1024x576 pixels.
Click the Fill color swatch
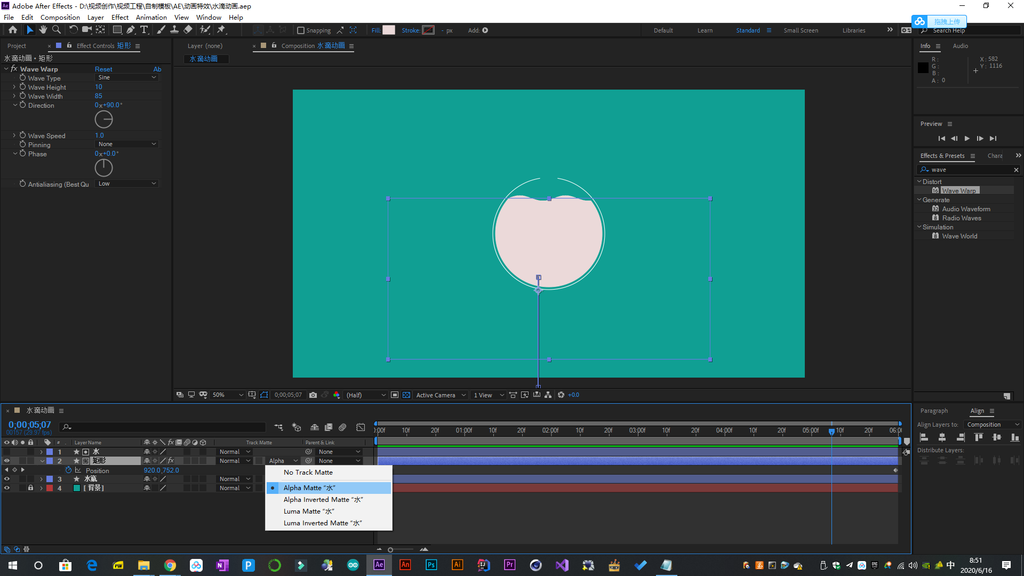pos(389,30)
